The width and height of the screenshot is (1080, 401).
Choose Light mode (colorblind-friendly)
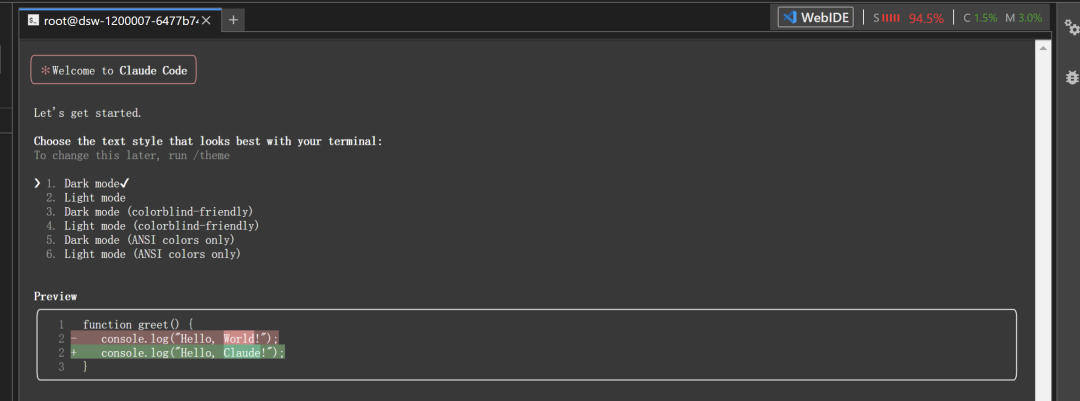point(161,226)
